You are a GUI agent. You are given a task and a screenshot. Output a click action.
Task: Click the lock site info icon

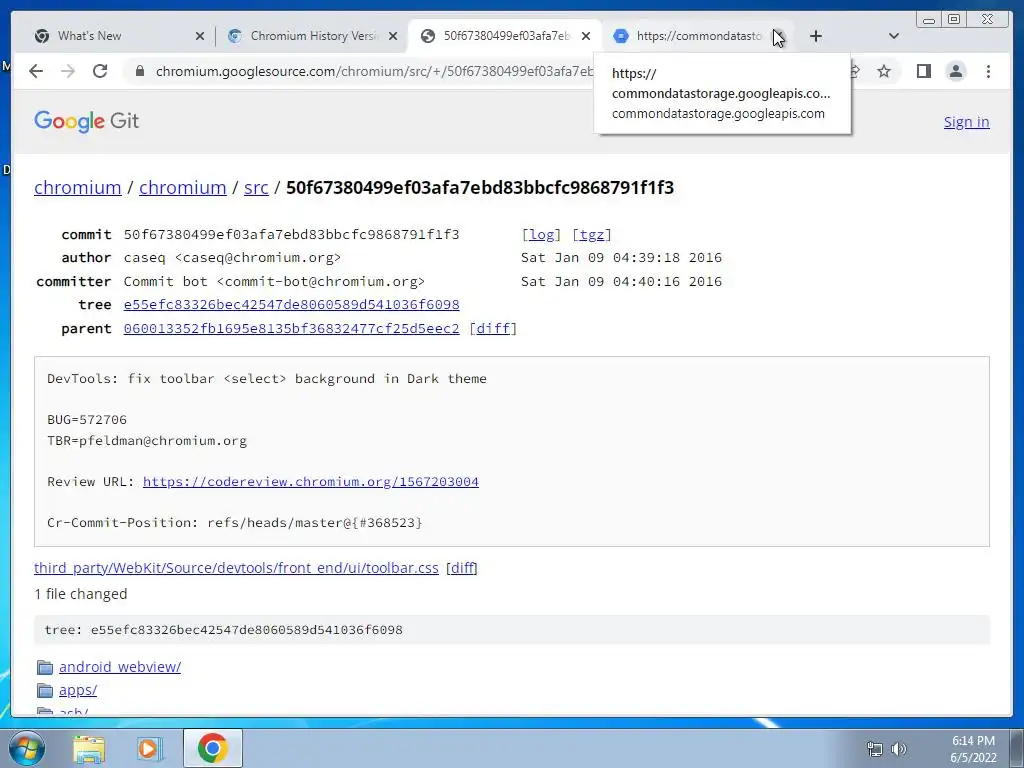point(139,71)
